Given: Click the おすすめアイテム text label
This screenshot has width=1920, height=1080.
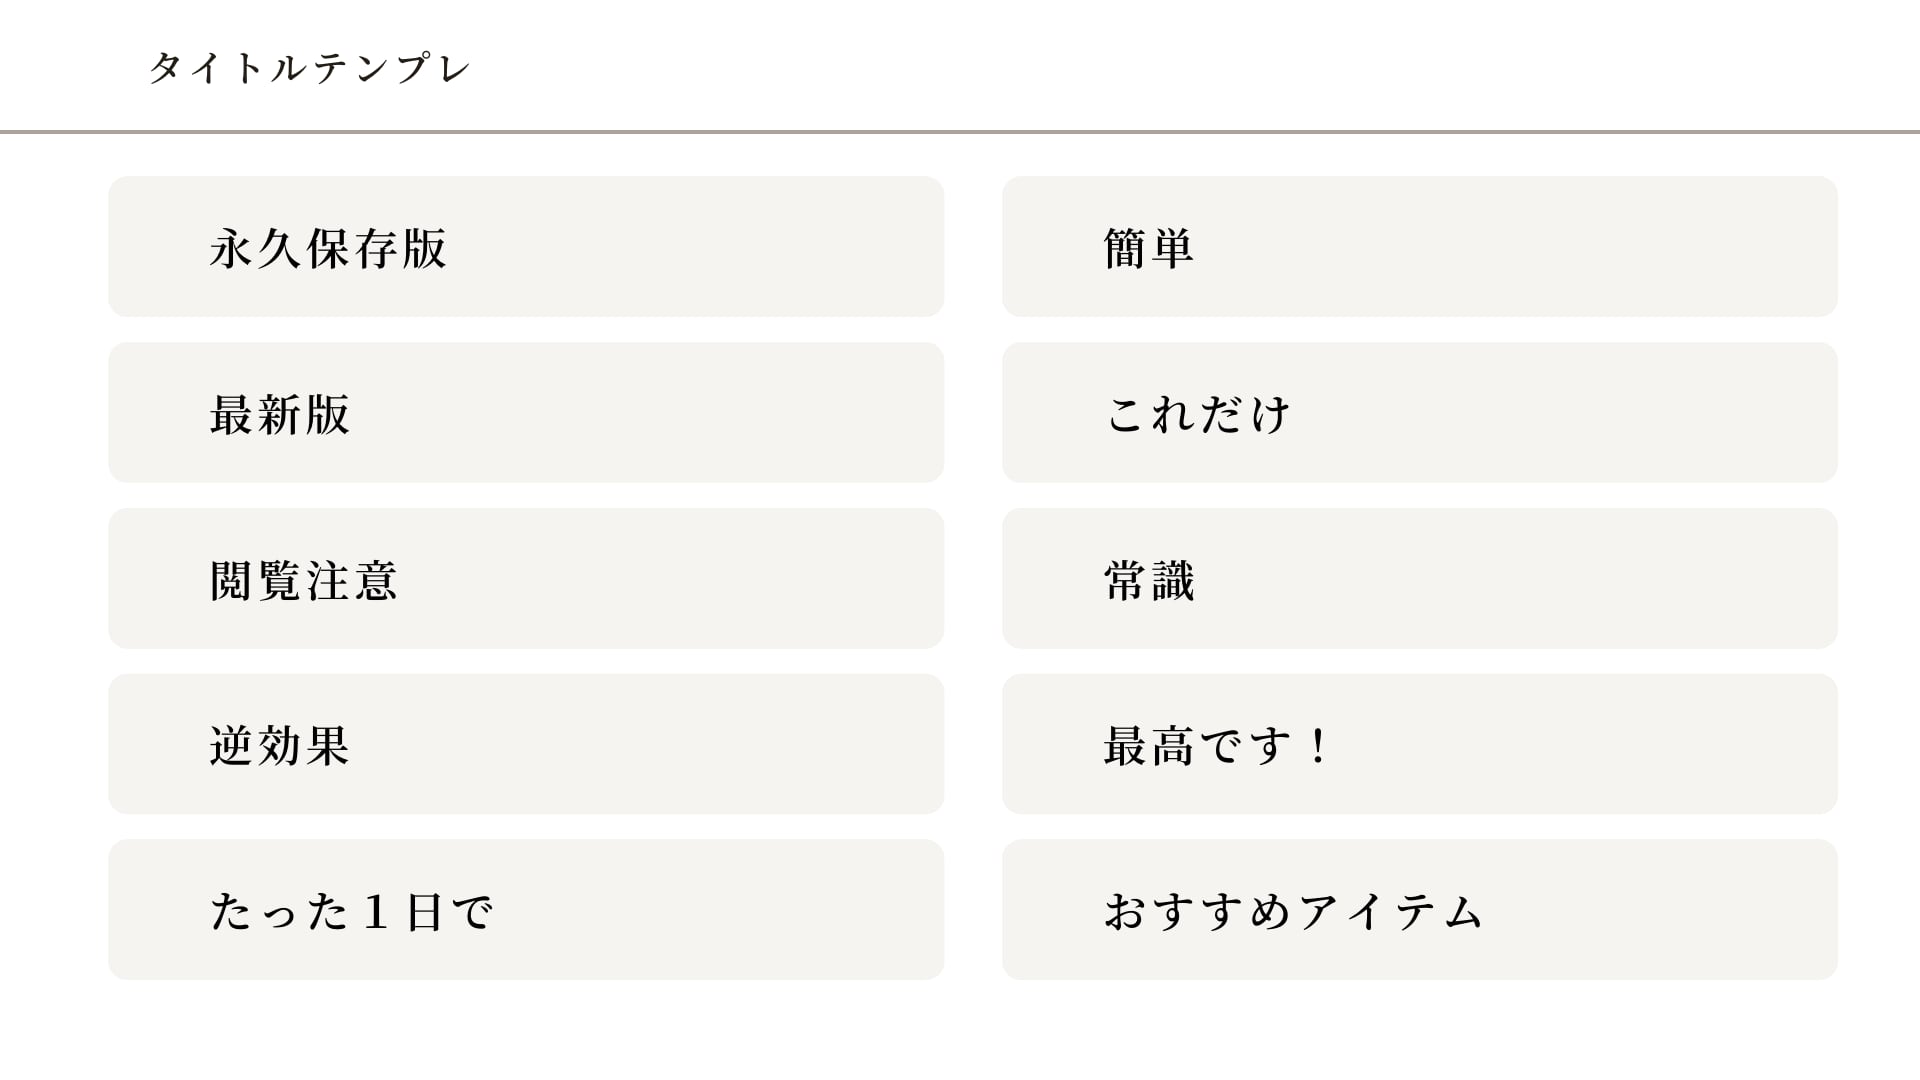Looking at the screenshot, I should [x=1292, y=912].
